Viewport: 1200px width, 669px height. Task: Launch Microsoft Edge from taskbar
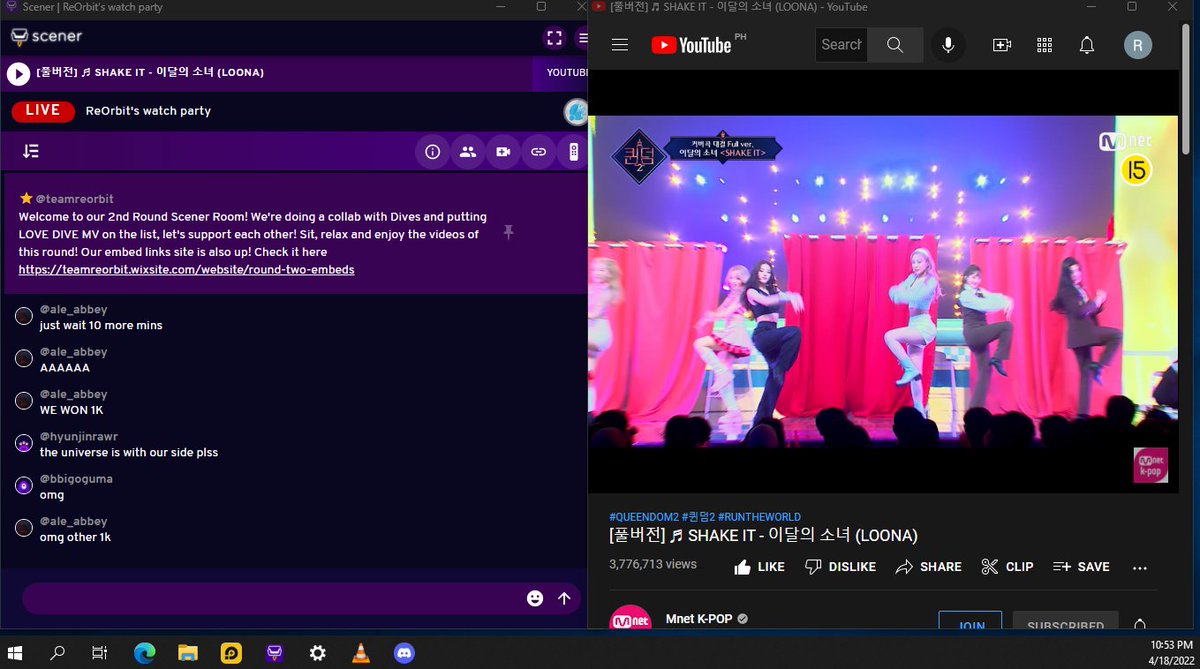coord(145,653)
